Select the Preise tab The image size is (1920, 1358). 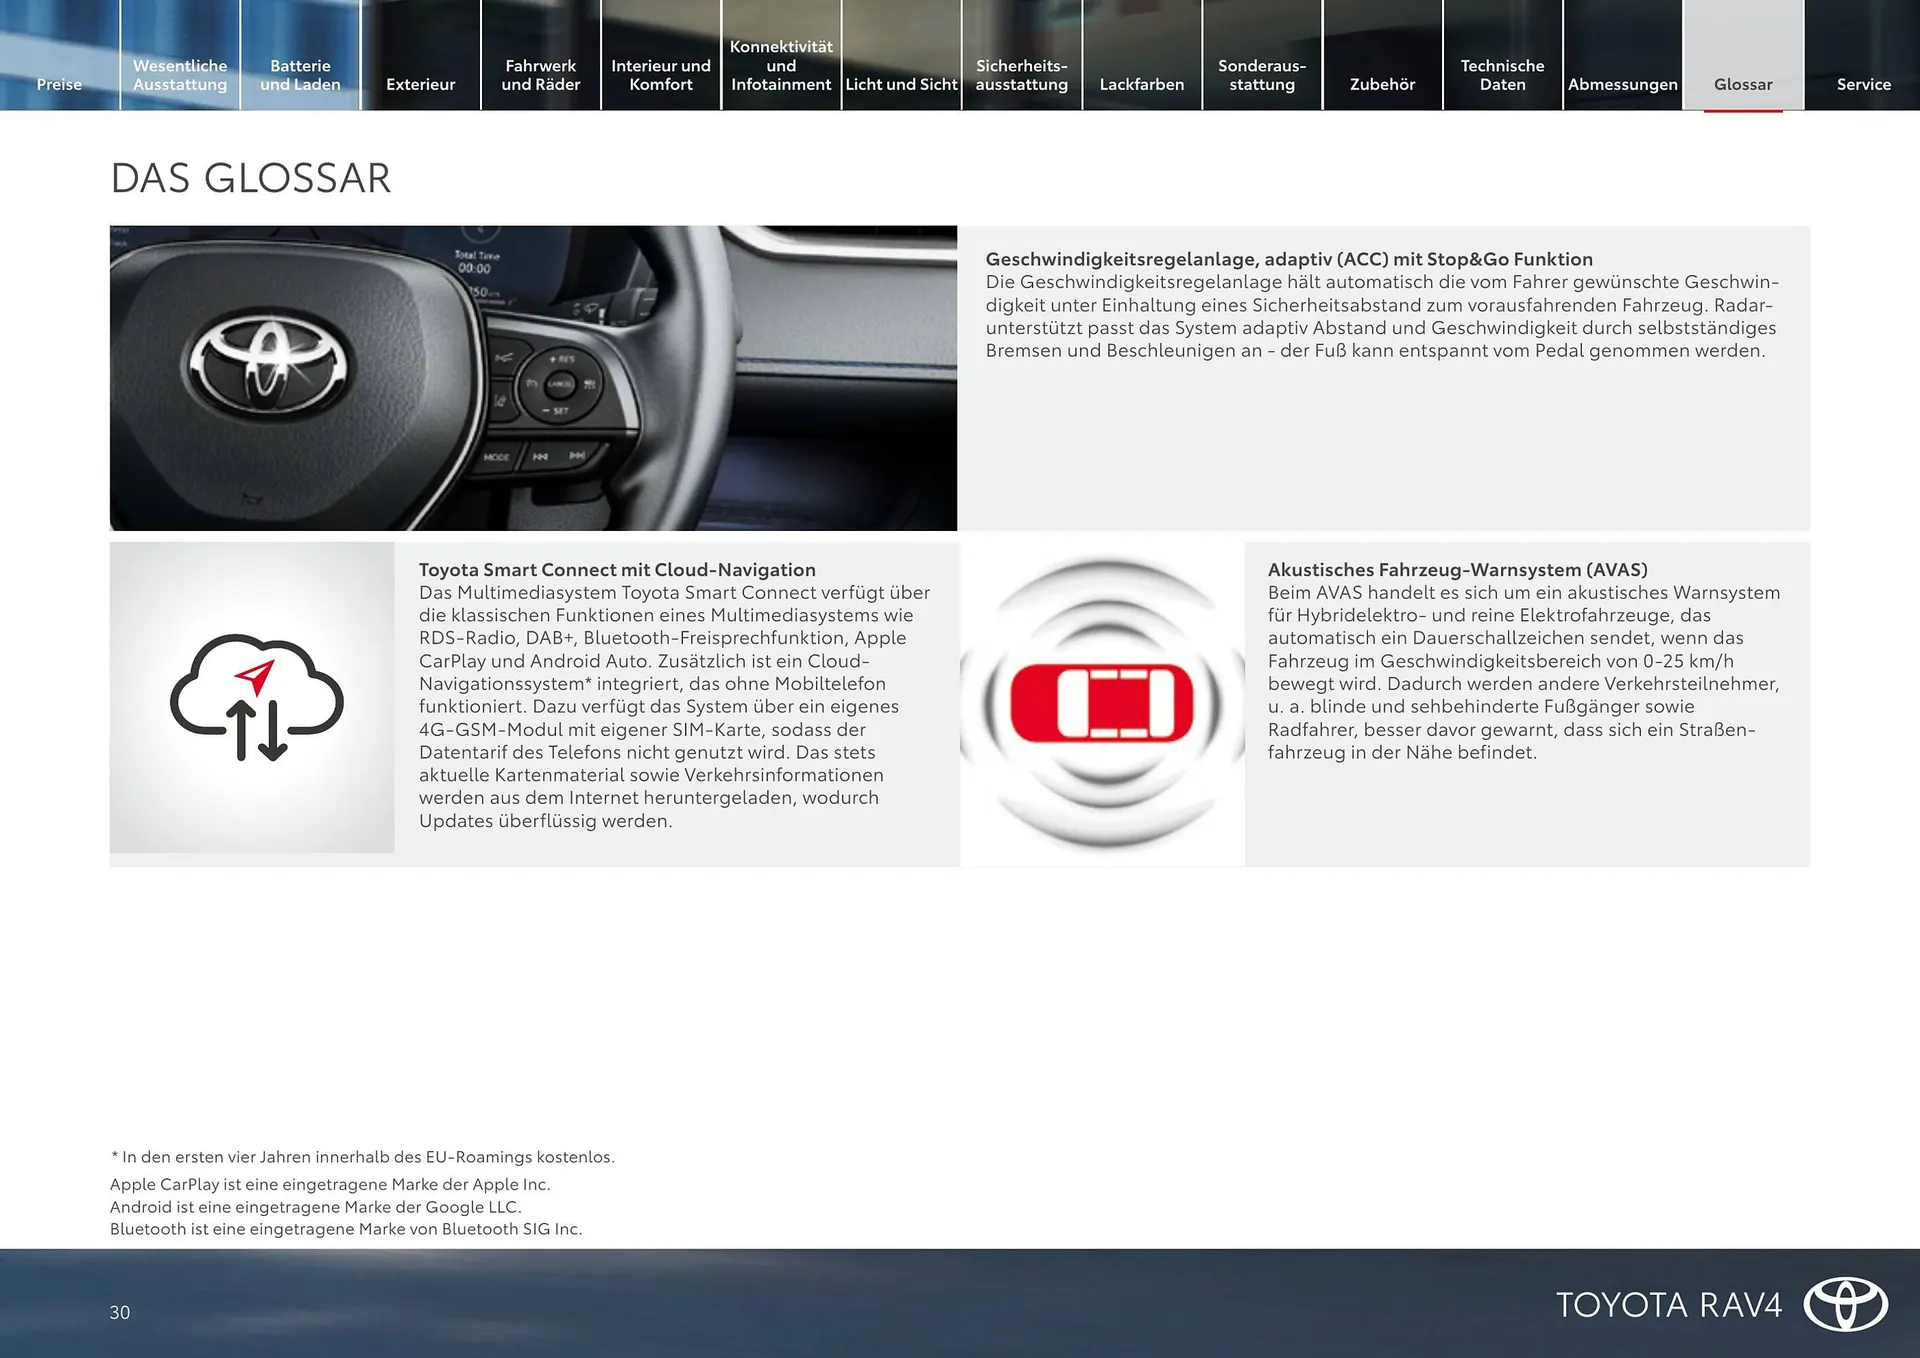(x=59, y=84)
